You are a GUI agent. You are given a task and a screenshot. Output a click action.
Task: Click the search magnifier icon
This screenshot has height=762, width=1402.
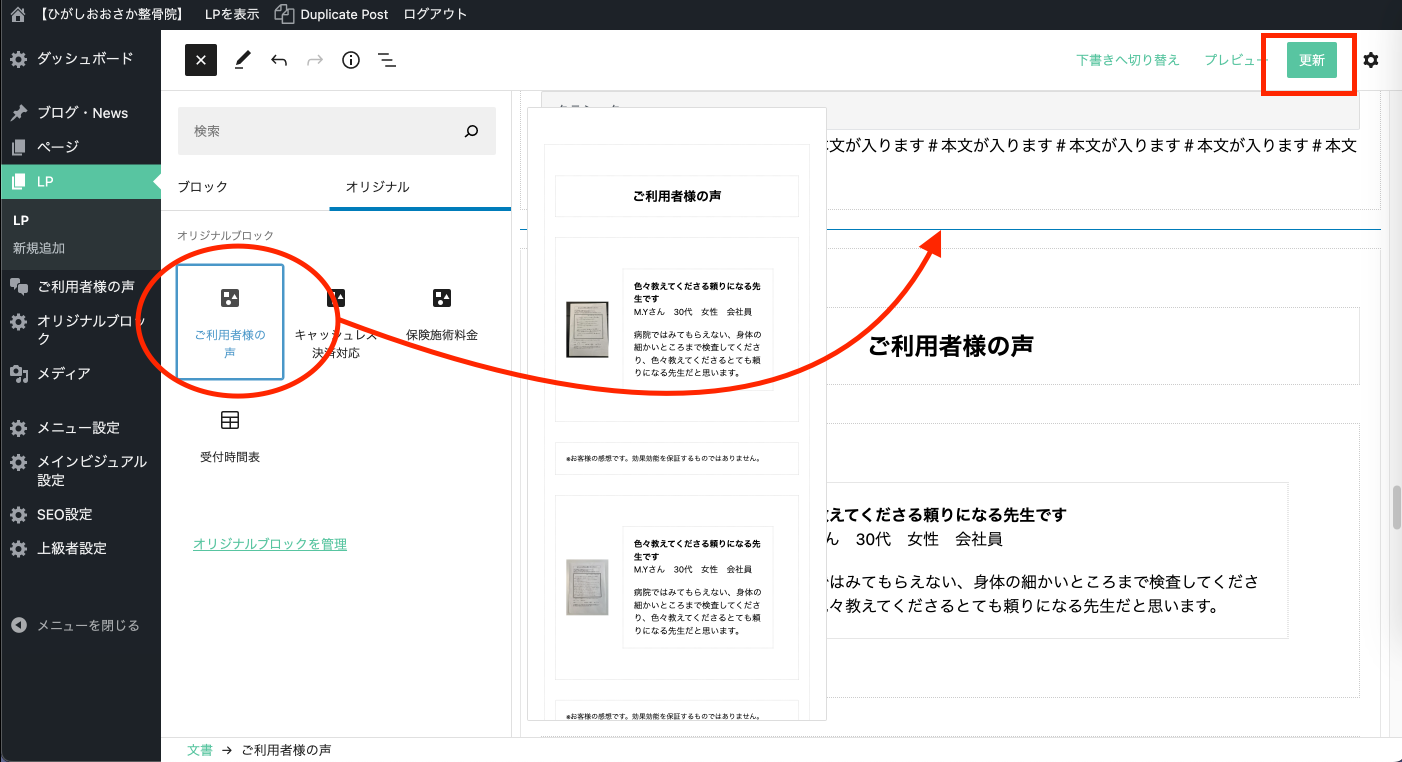click(472, 131)
